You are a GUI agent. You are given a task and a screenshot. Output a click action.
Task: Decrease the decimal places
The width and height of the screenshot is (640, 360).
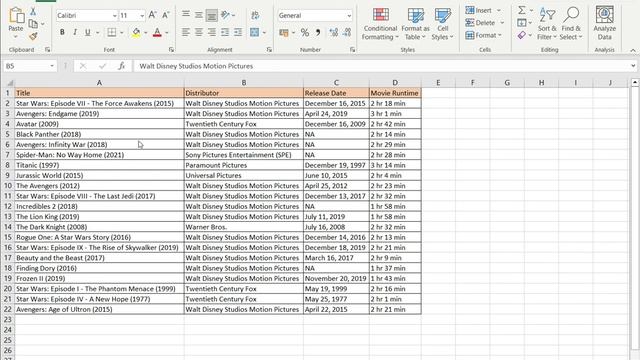347,33
